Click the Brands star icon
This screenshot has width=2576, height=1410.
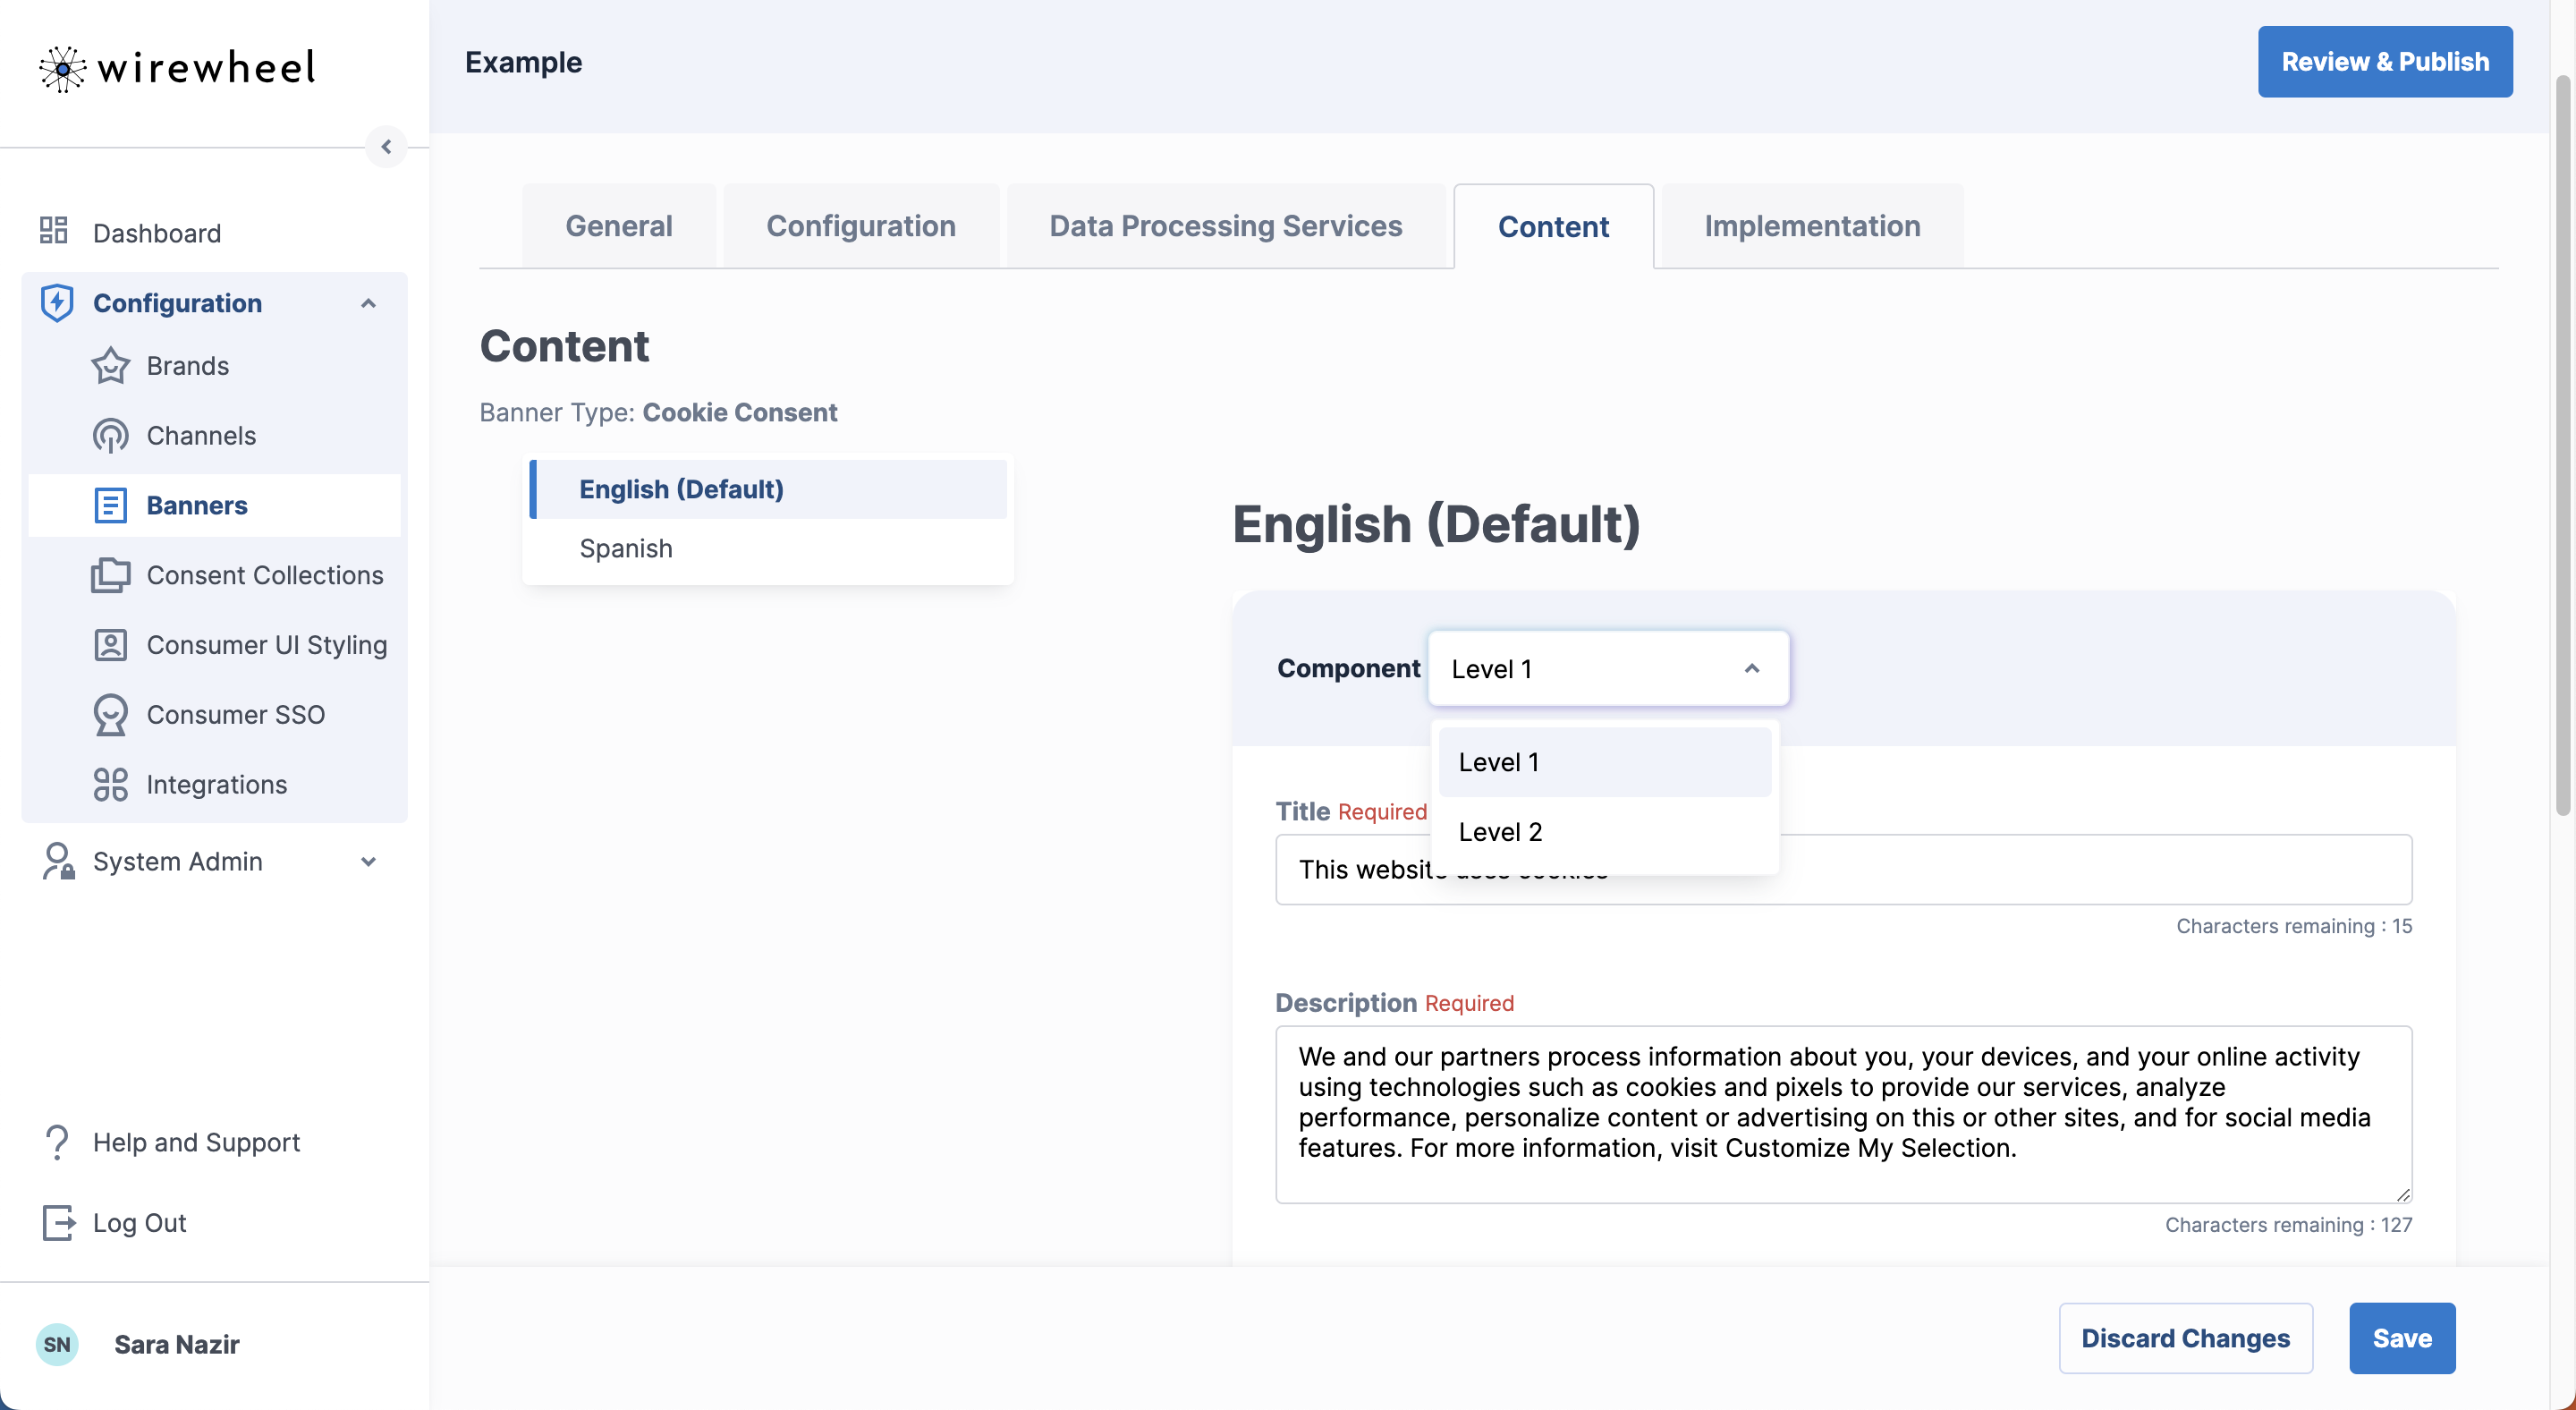click(110, 366)
